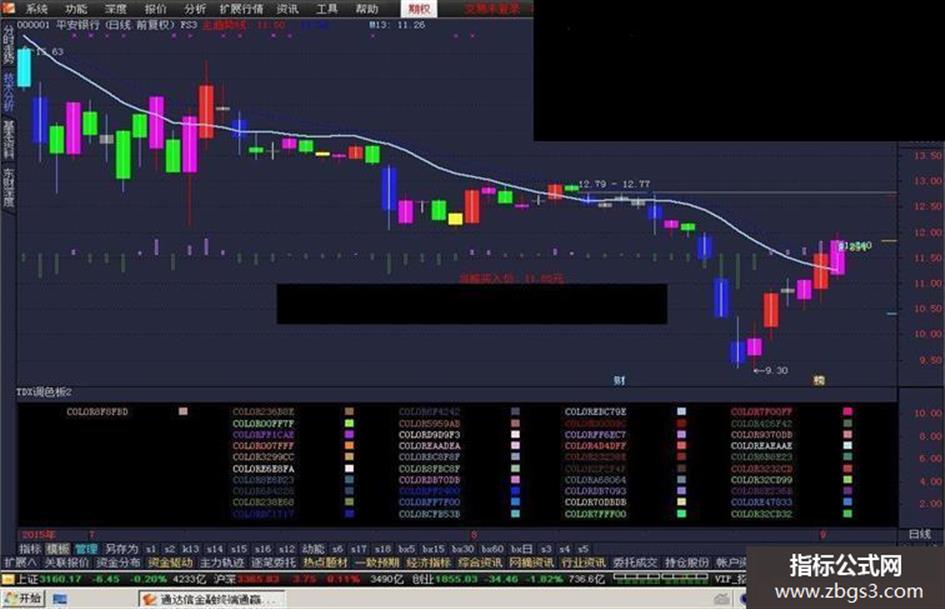This screenshot has height=609, width=945.
Task: Select the 基本资料 side tab
Action: [x=8, y=139]
